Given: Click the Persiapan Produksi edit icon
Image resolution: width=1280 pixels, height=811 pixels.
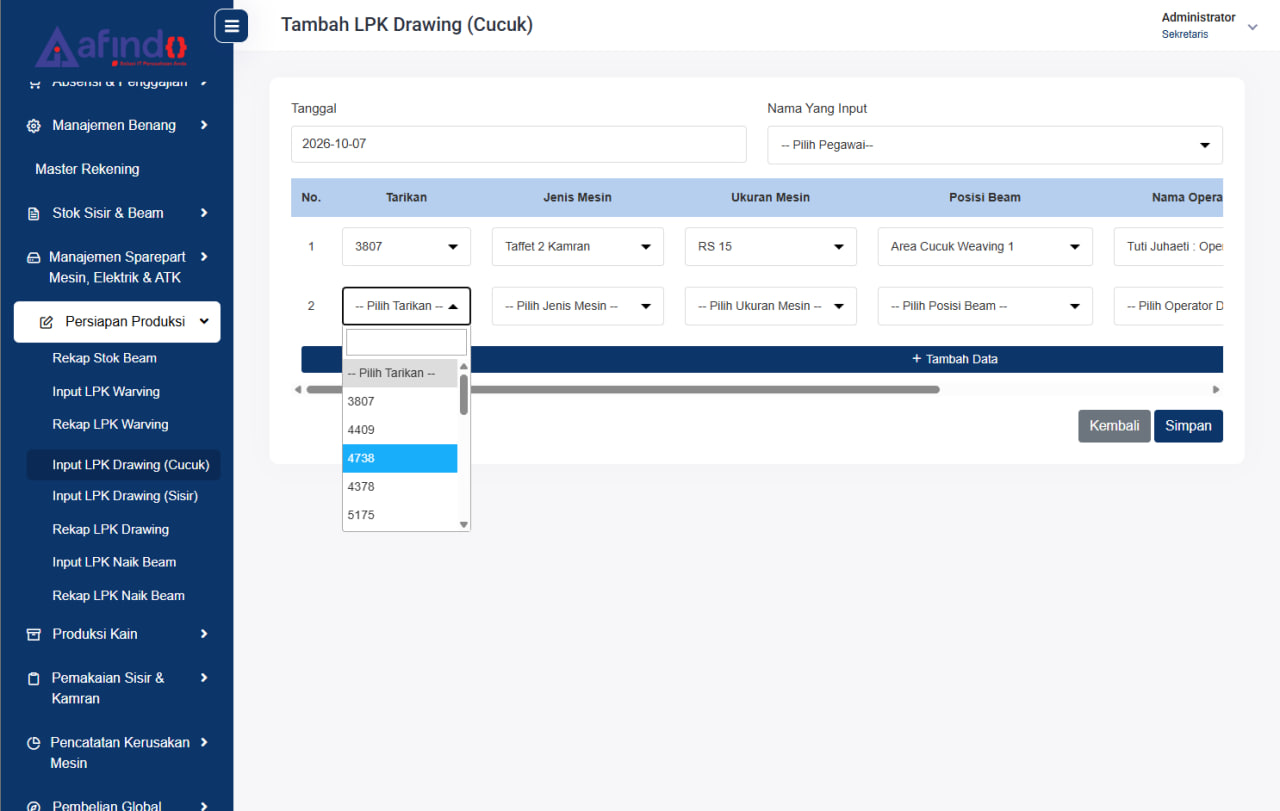Looking at the screenshot, I should (x=46, y=322).
